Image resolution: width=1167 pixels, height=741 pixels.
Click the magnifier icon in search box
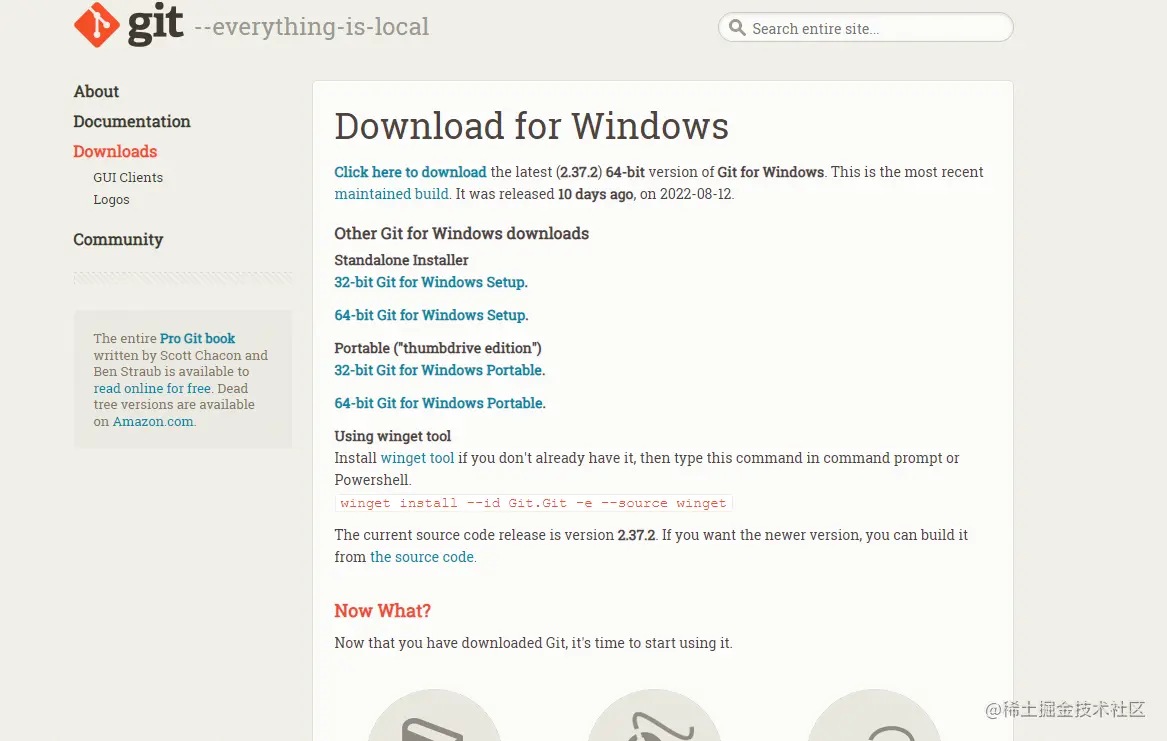tap(737, 28)
